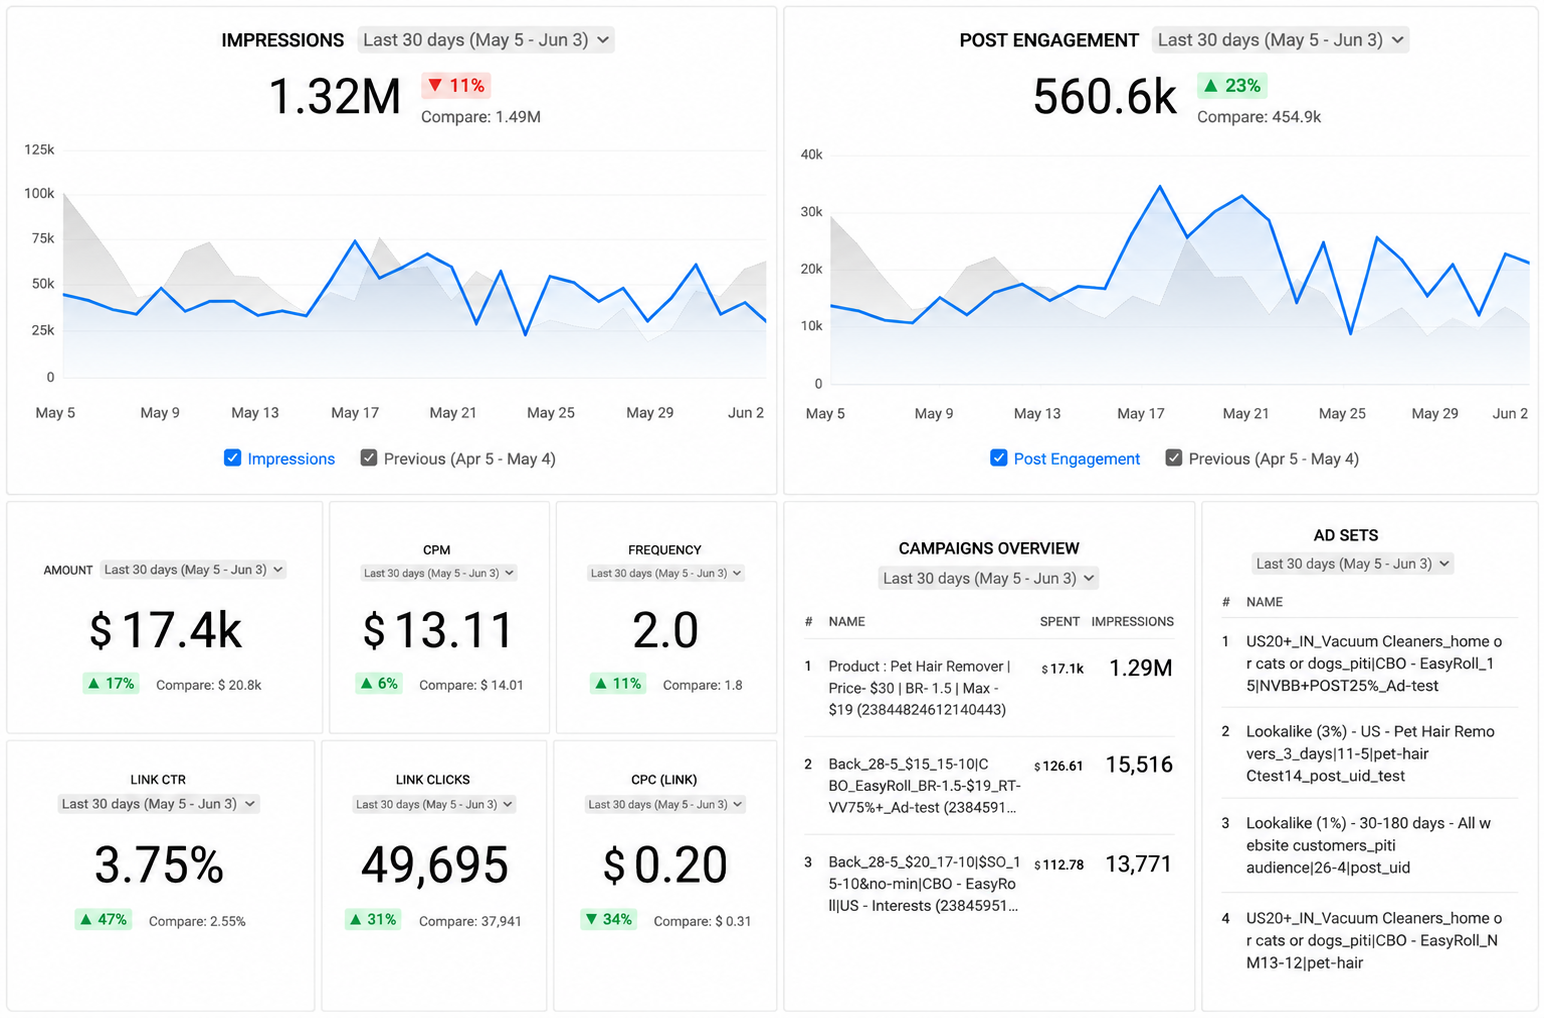This screenshot has width=1544, height=1018.
Task: Uncheck Previous period under Post Engagement chart
Action: [1174, 458]
